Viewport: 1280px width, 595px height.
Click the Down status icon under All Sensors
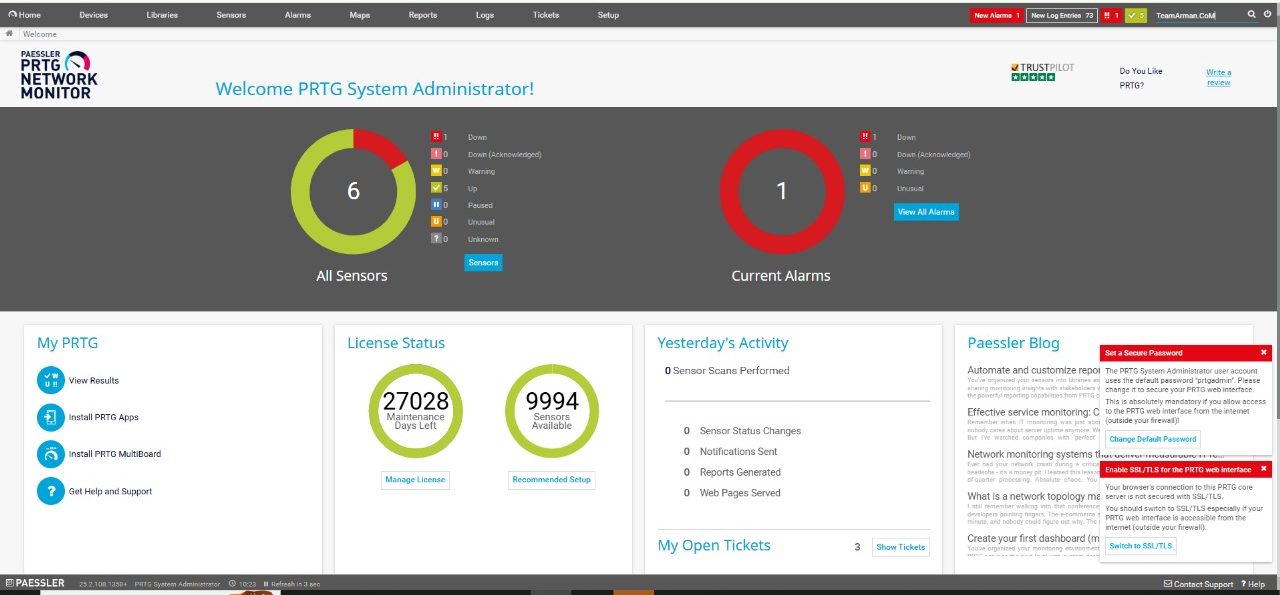pyautogui.click(x=436, y=137)
